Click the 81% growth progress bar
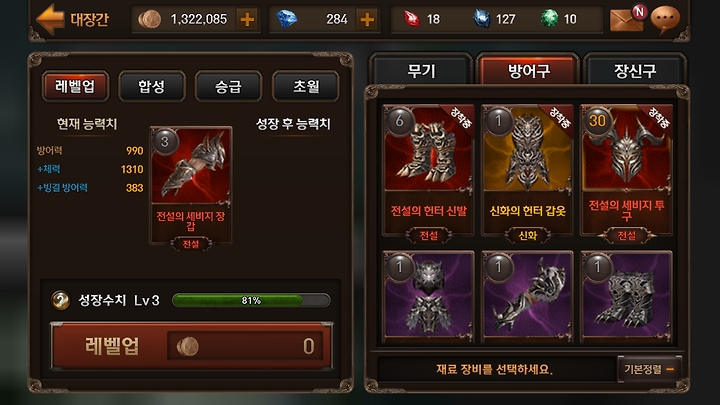Screen dimensions: 720x405 (x=251, y=300)
